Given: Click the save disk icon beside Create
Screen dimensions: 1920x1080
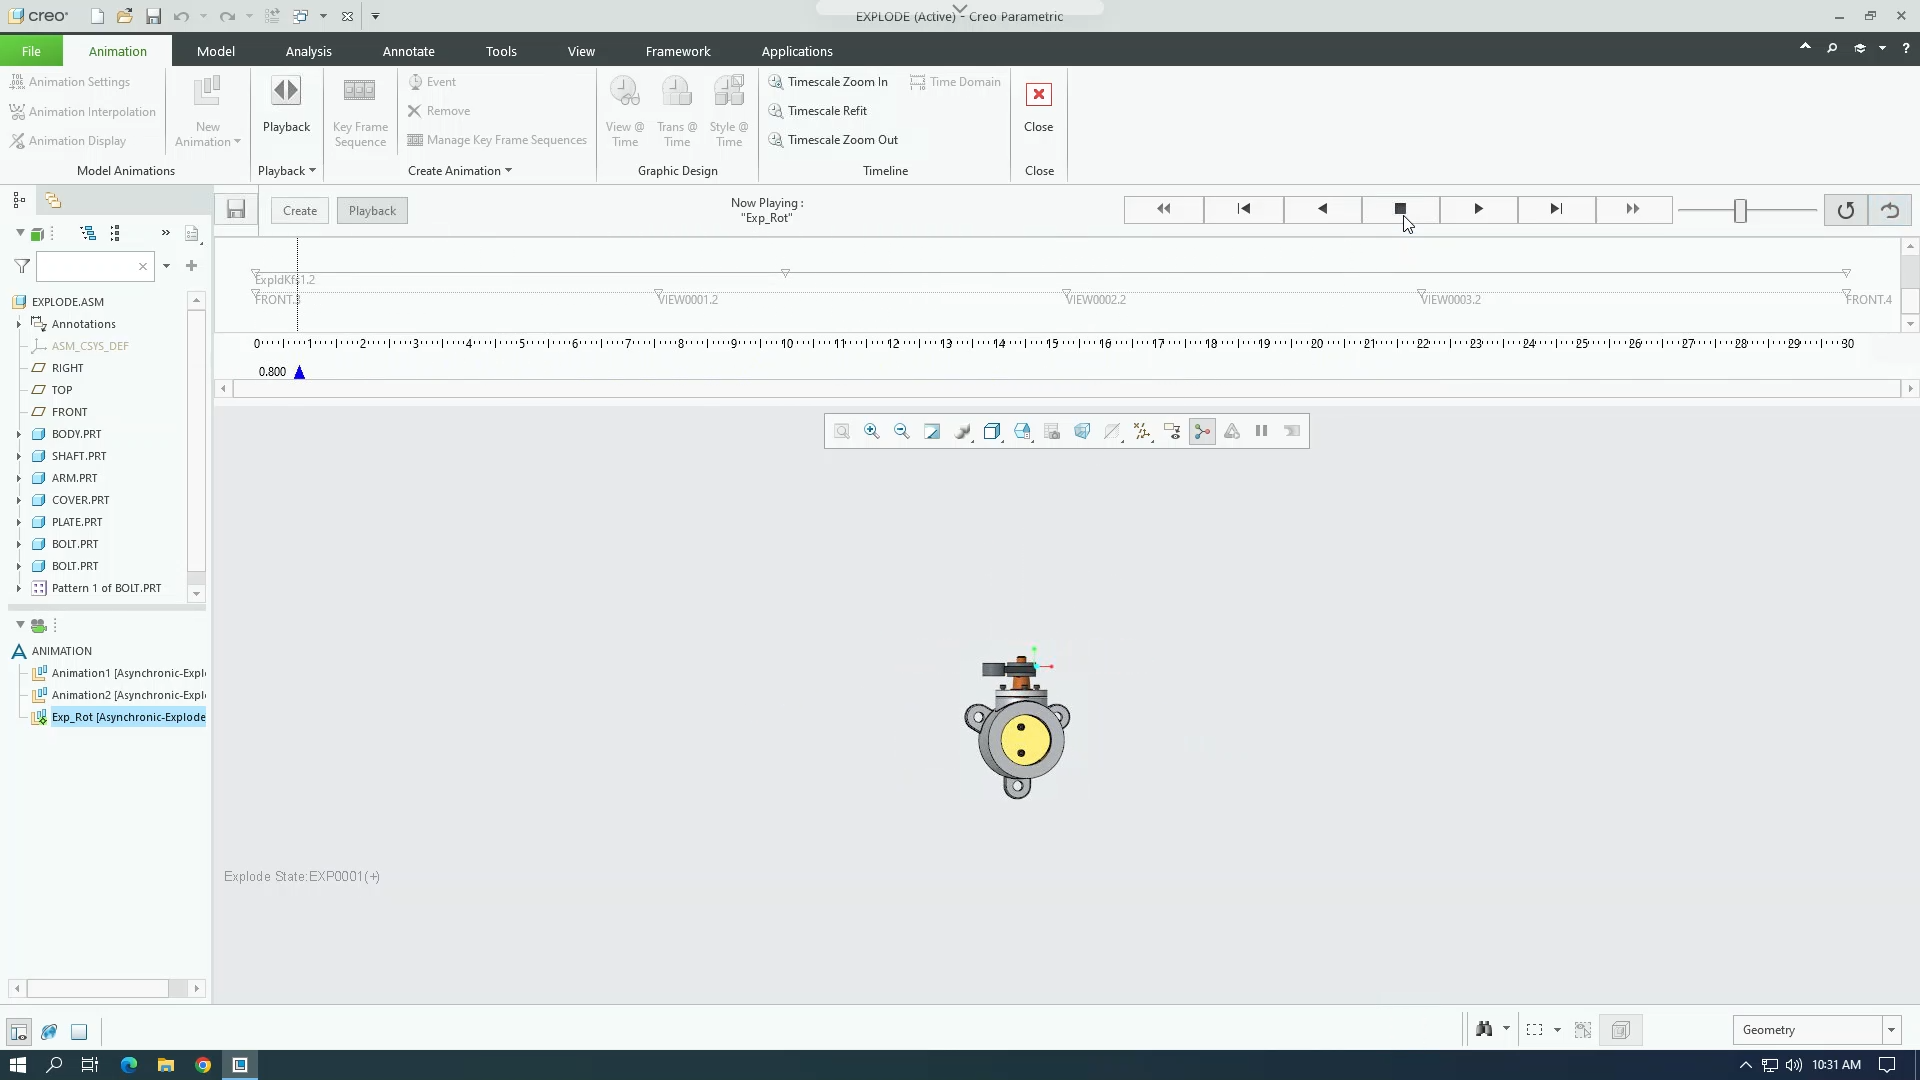Looking at the screenshot, I should [236, 210].
